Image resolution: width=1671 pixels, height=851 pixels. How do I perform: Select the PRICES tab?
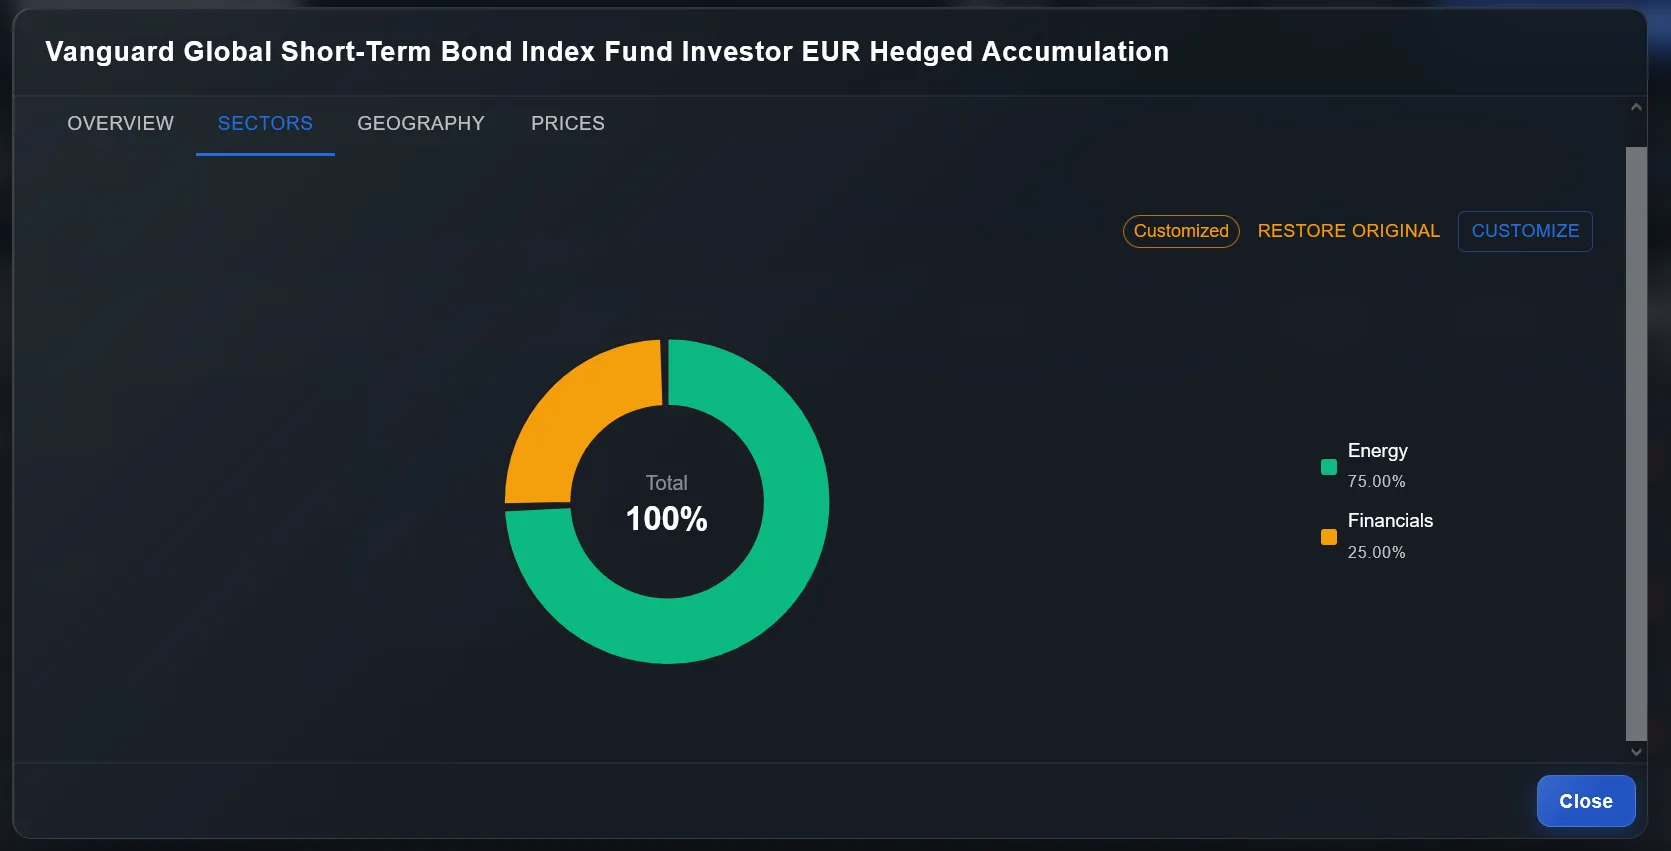point(567,123)
